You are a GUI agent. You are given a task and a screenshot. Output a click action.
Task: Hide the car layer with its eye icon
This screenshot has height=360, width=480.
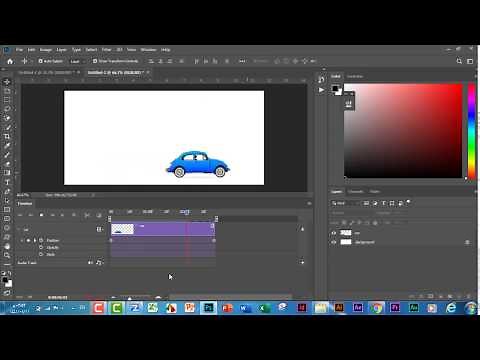pyautogui.click(x=334, y=233)
